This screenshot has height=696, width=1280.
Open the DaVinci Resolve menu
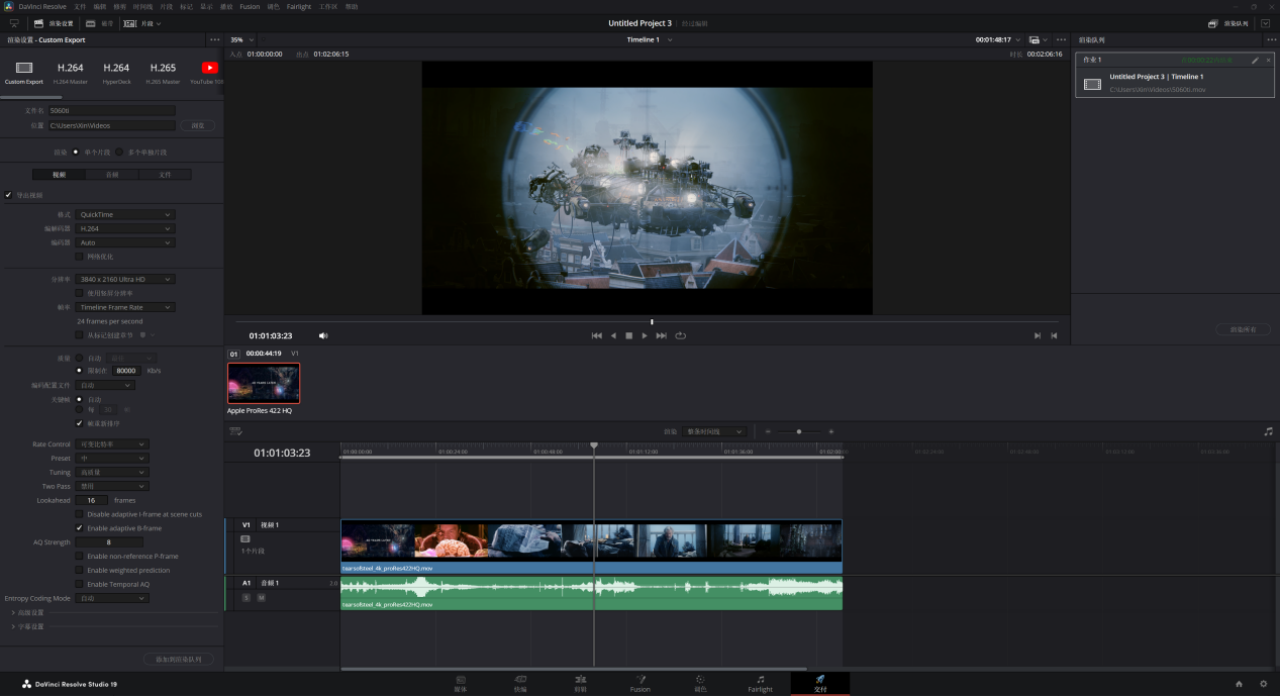coord(42,6)
